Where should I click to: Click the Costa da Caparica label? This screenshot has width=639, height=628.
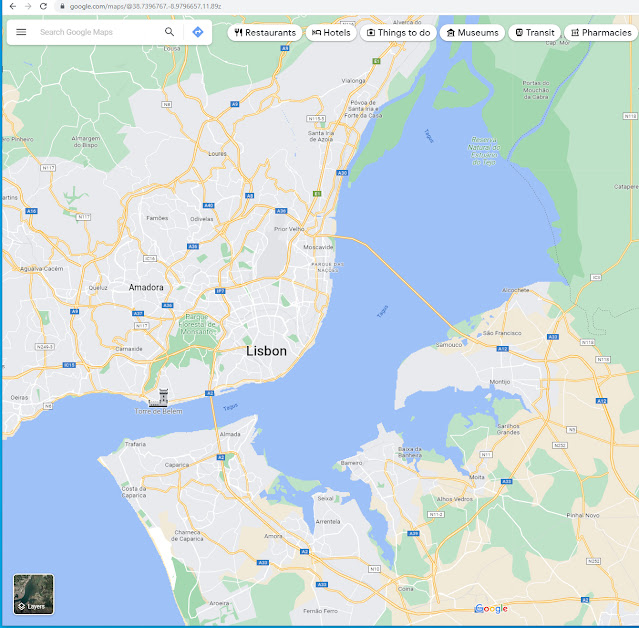[134, 492]
